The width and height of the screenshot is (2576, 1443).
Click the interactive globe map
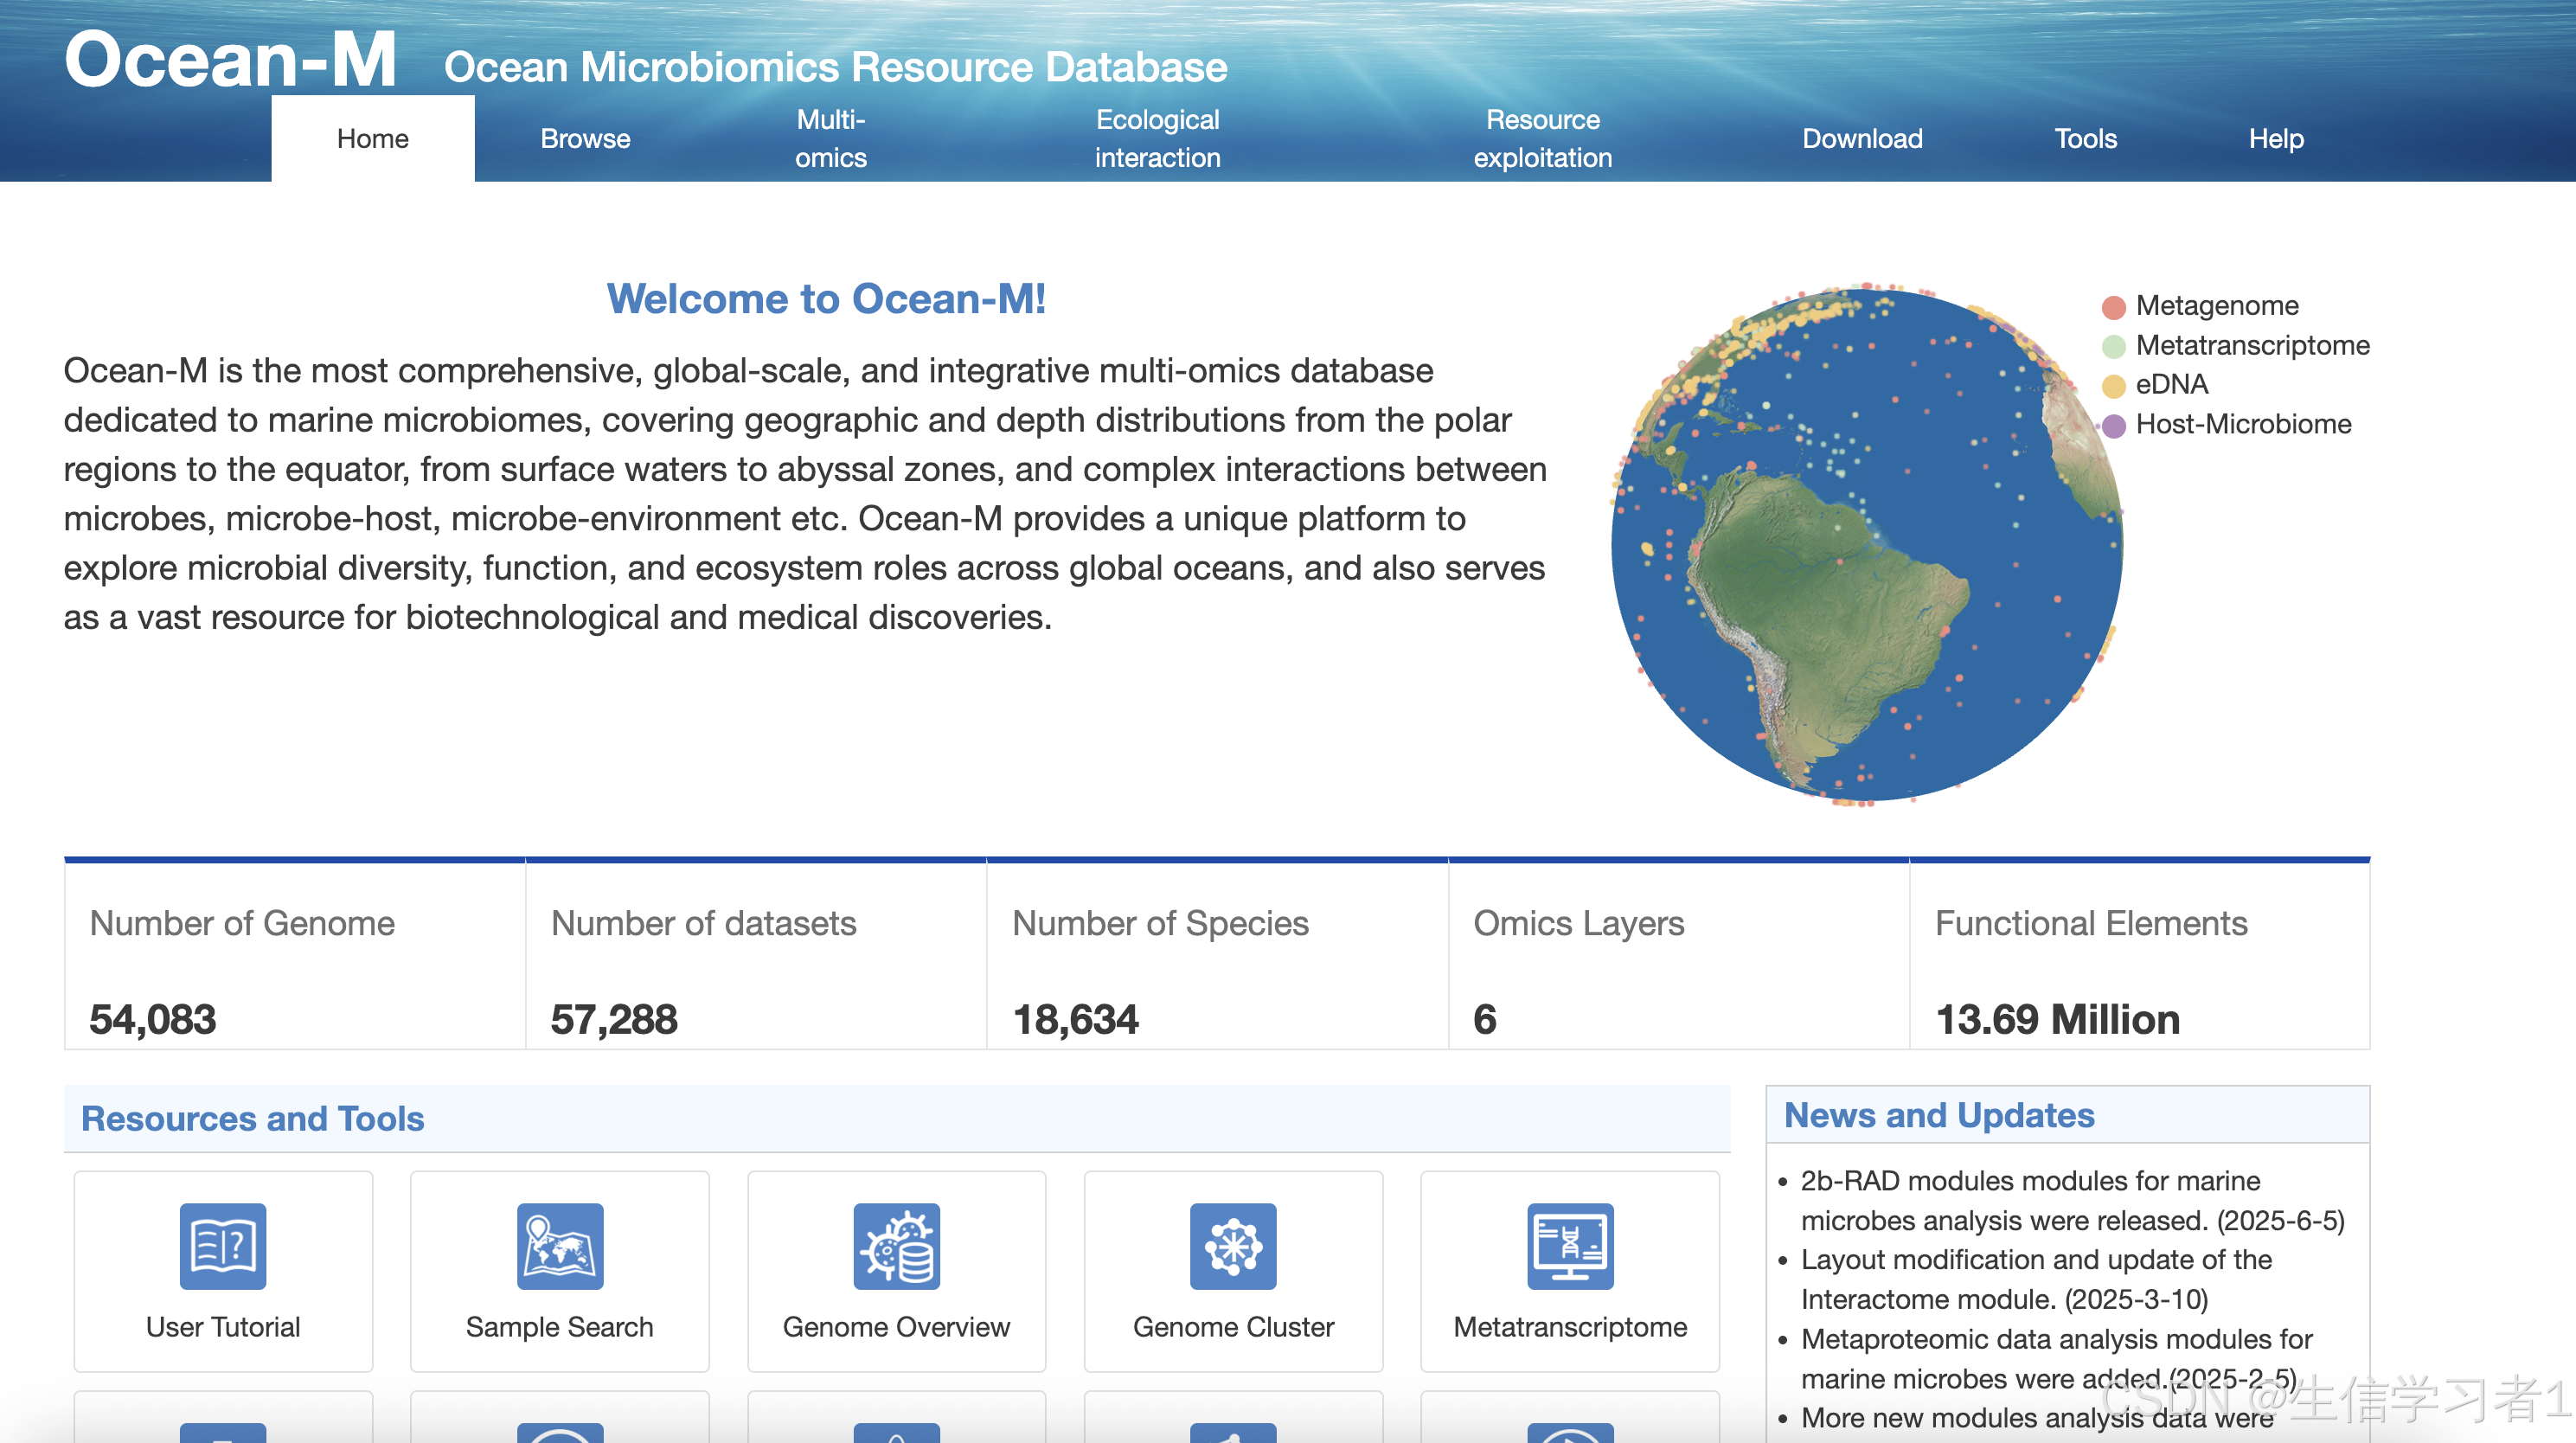(x=1866, y=545)
